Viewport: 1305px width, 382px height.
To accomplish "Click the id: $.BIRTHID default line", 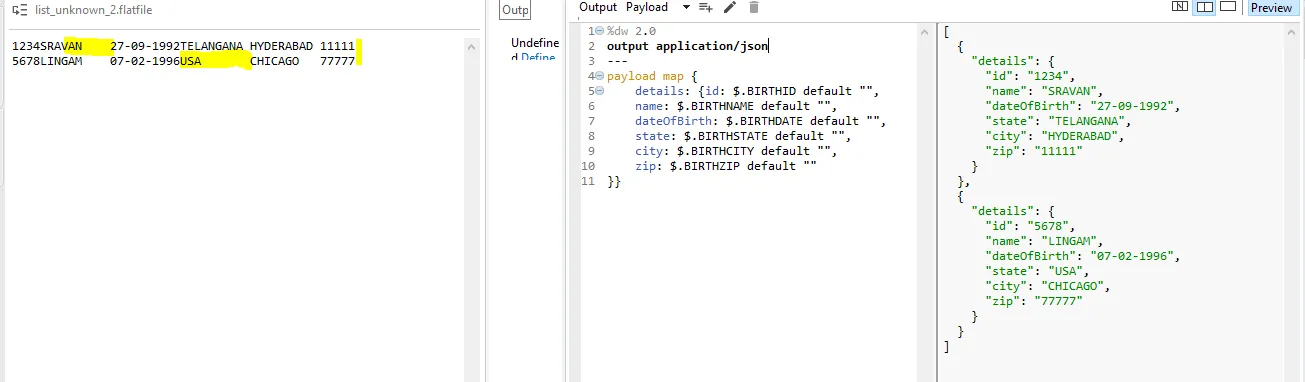I will [x=757, y=91].
